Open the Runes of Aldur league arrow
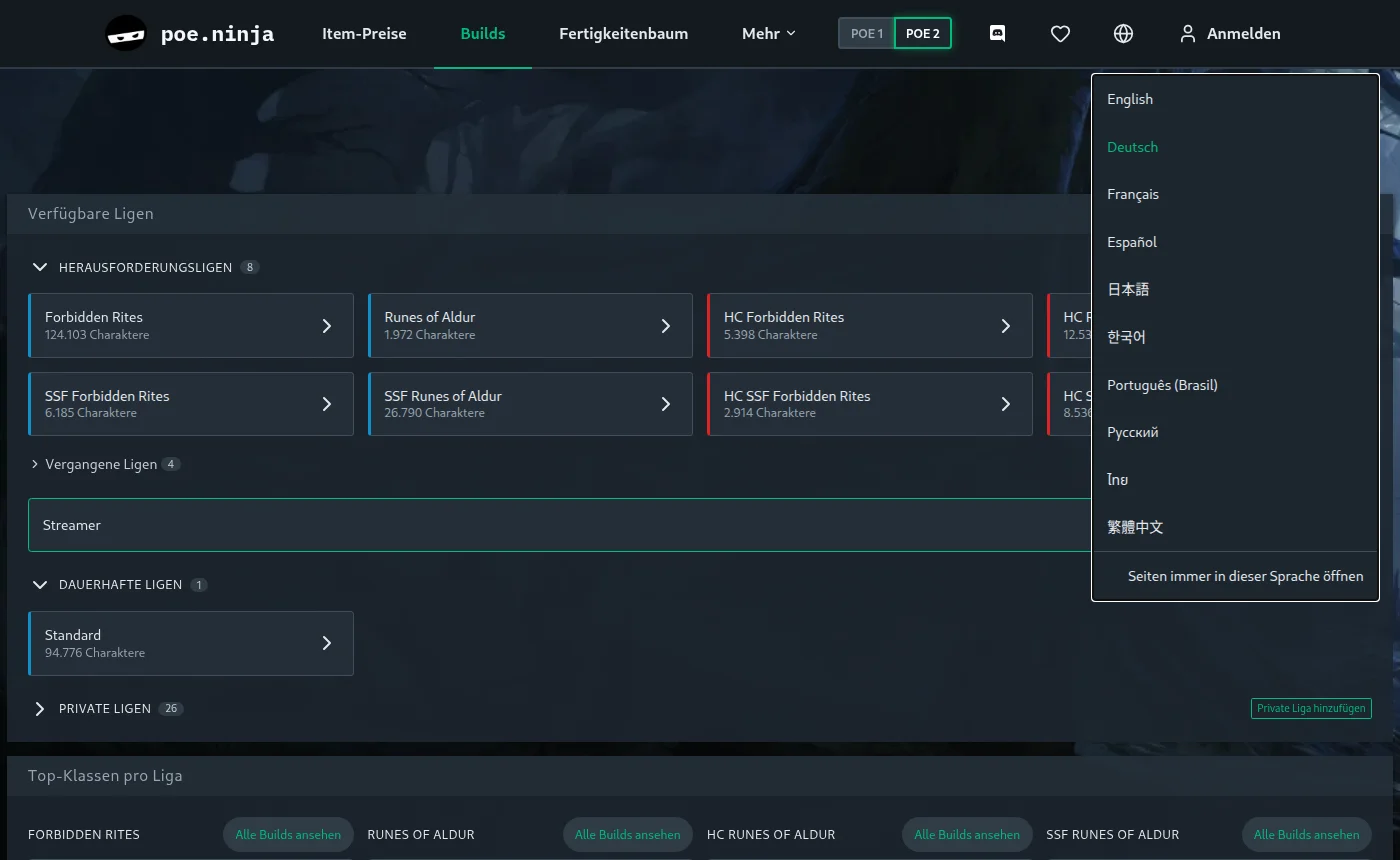The height and width of the screenshot is (860, 1400). [x=666, y=326]
